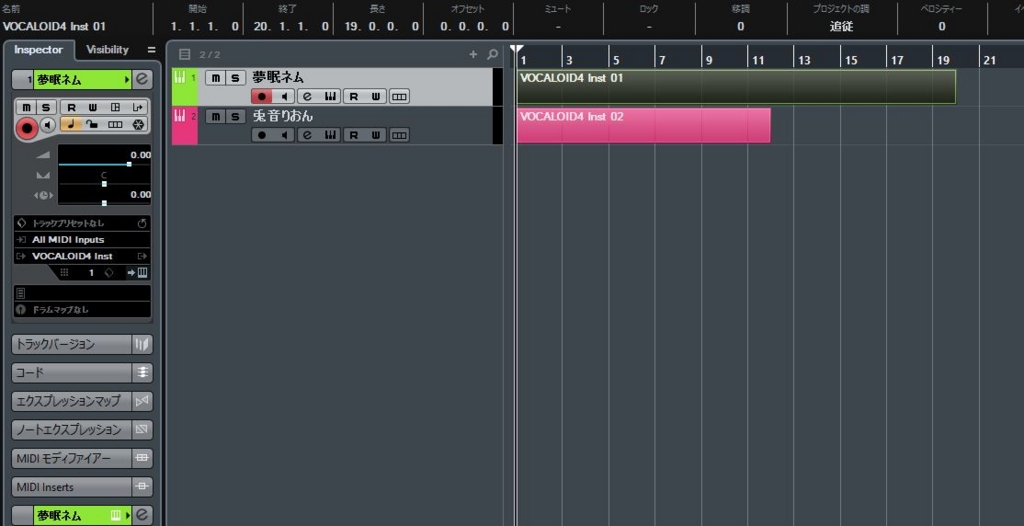Mute the 夢眠ネム track in track list
Viewport: 1024px width, 526px height.
point(216,78)
